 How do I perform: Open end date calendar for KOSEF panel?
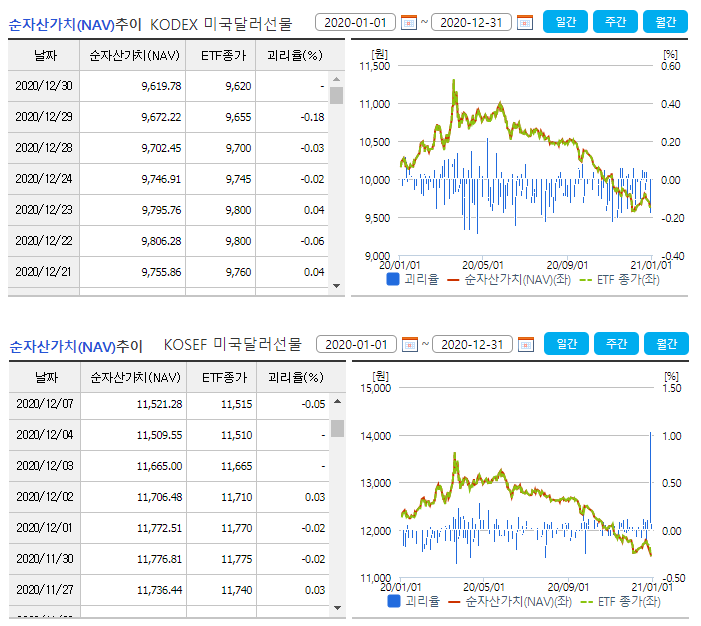click(526, 344)
